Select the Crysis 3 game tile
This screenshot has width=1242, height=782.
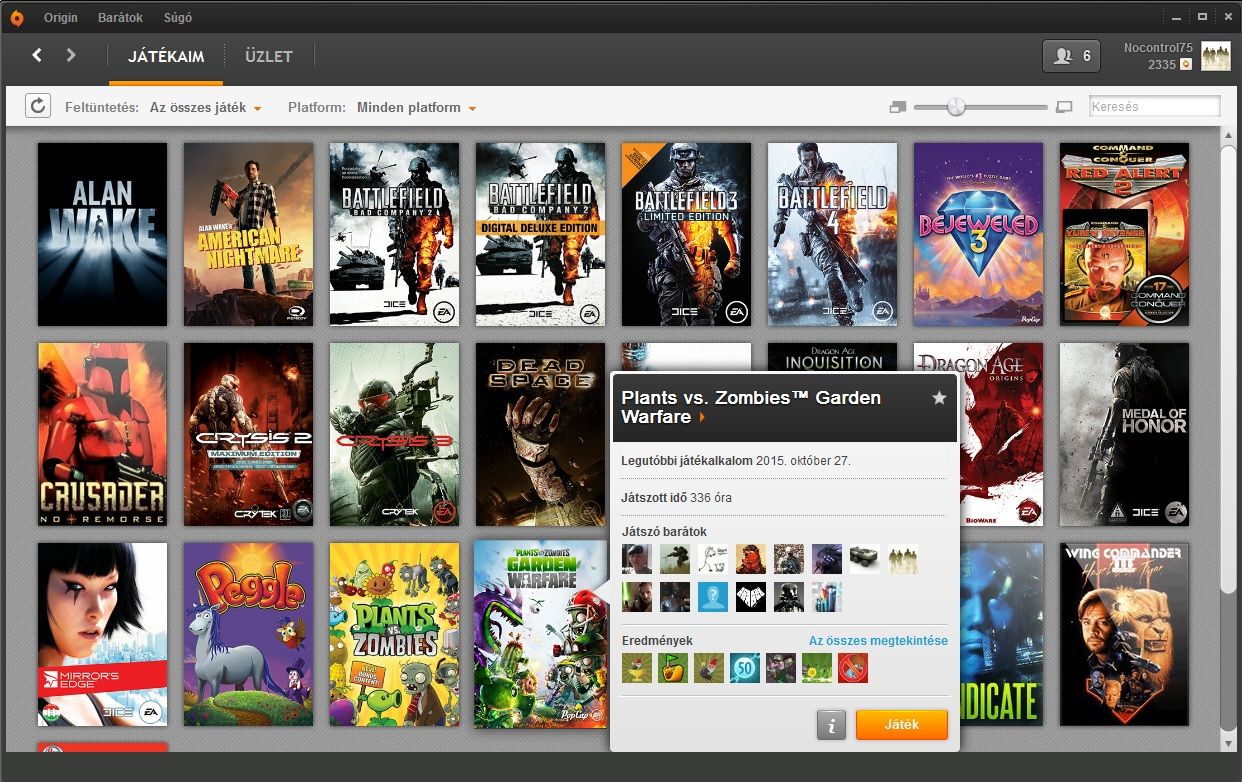click(x=395, y=434)
